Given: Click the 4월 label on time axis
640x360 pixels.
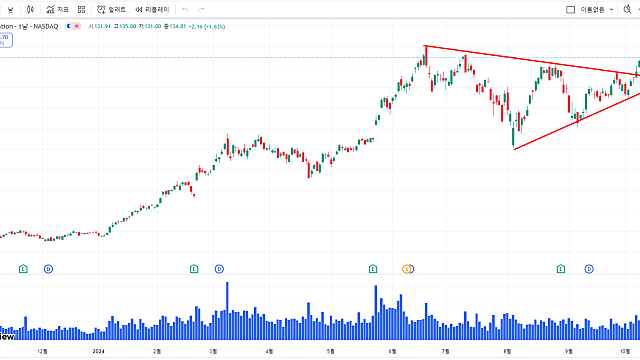Looking at the screenshot, I should pyautogui.click(x=269, y=351).
